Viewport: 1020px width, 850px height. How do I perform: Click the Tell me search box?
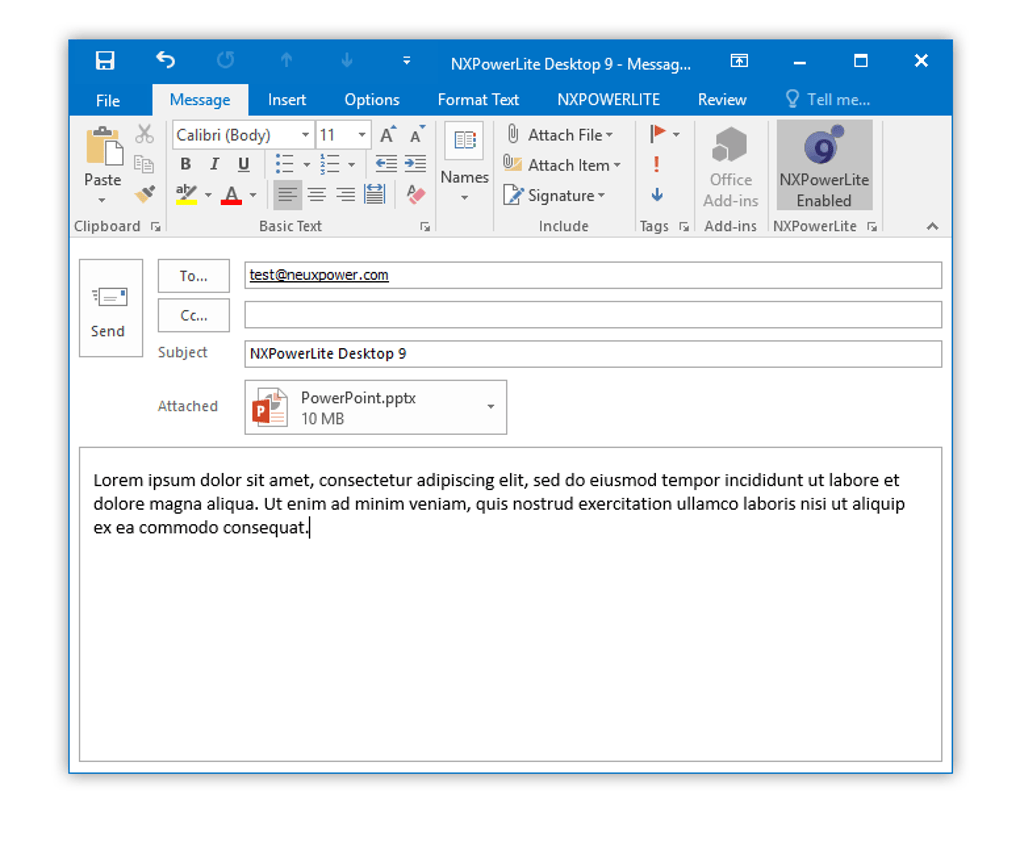tap(828, 100)
